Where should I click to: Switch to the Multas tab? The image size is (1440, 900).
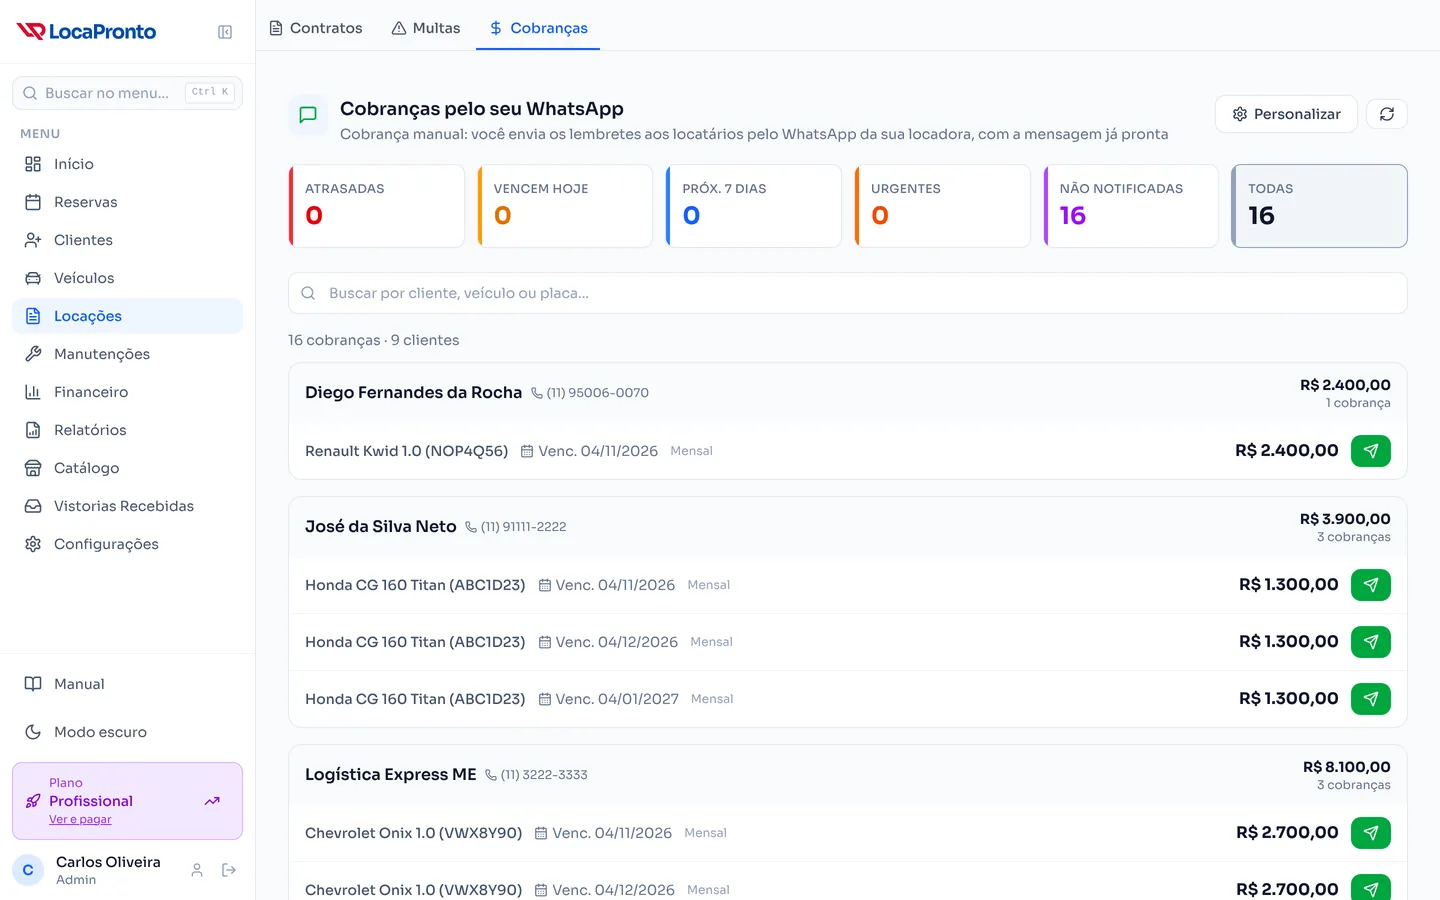coord(426,28)
